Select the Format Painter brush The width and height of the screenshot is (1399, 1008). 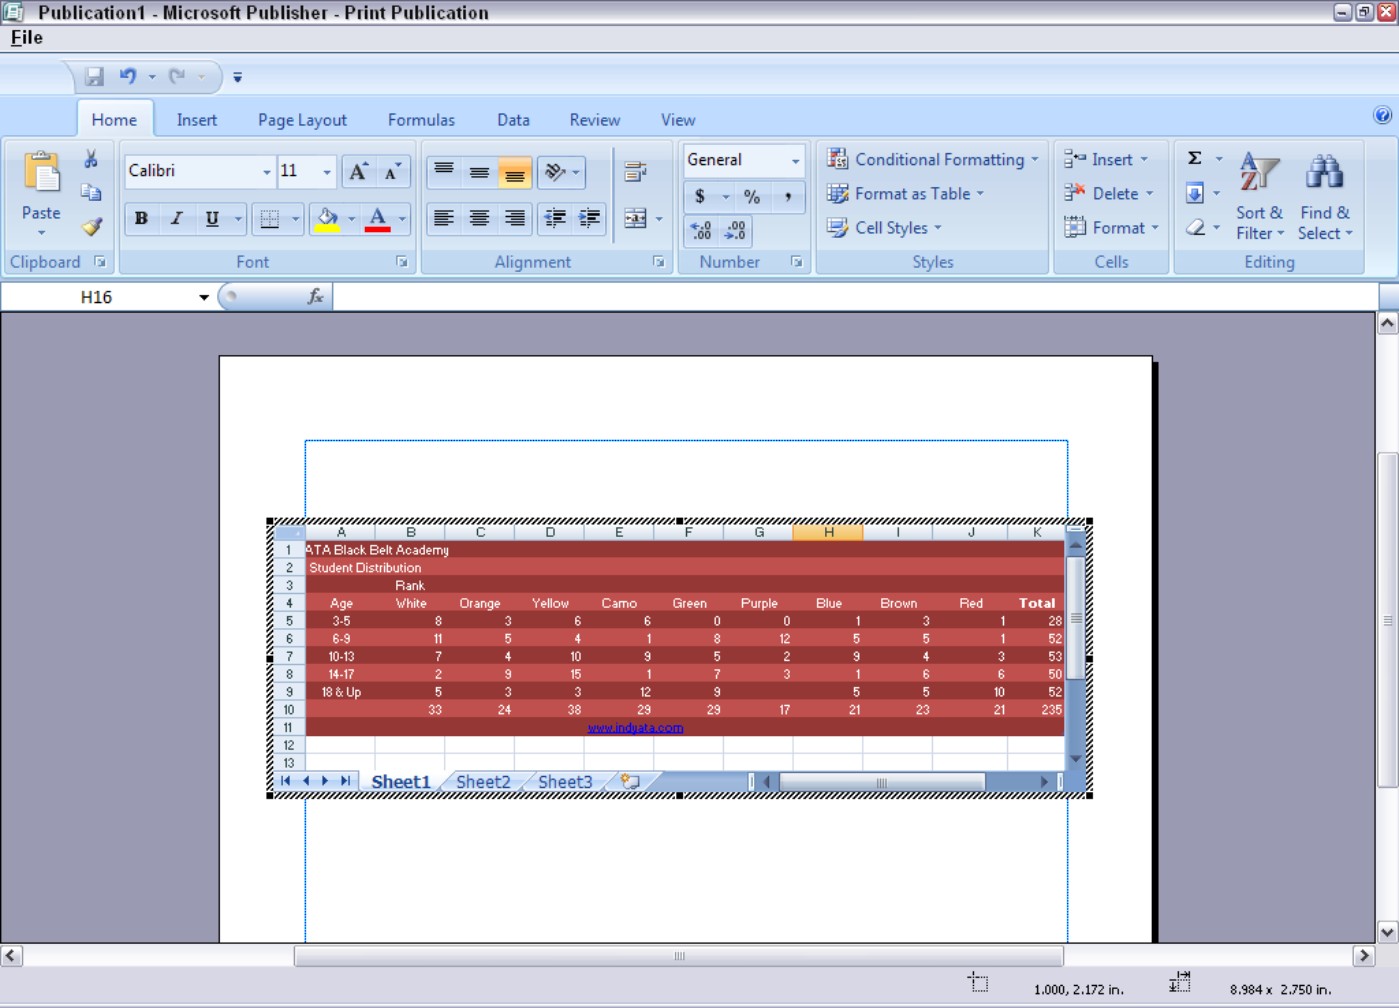(91, 227)
